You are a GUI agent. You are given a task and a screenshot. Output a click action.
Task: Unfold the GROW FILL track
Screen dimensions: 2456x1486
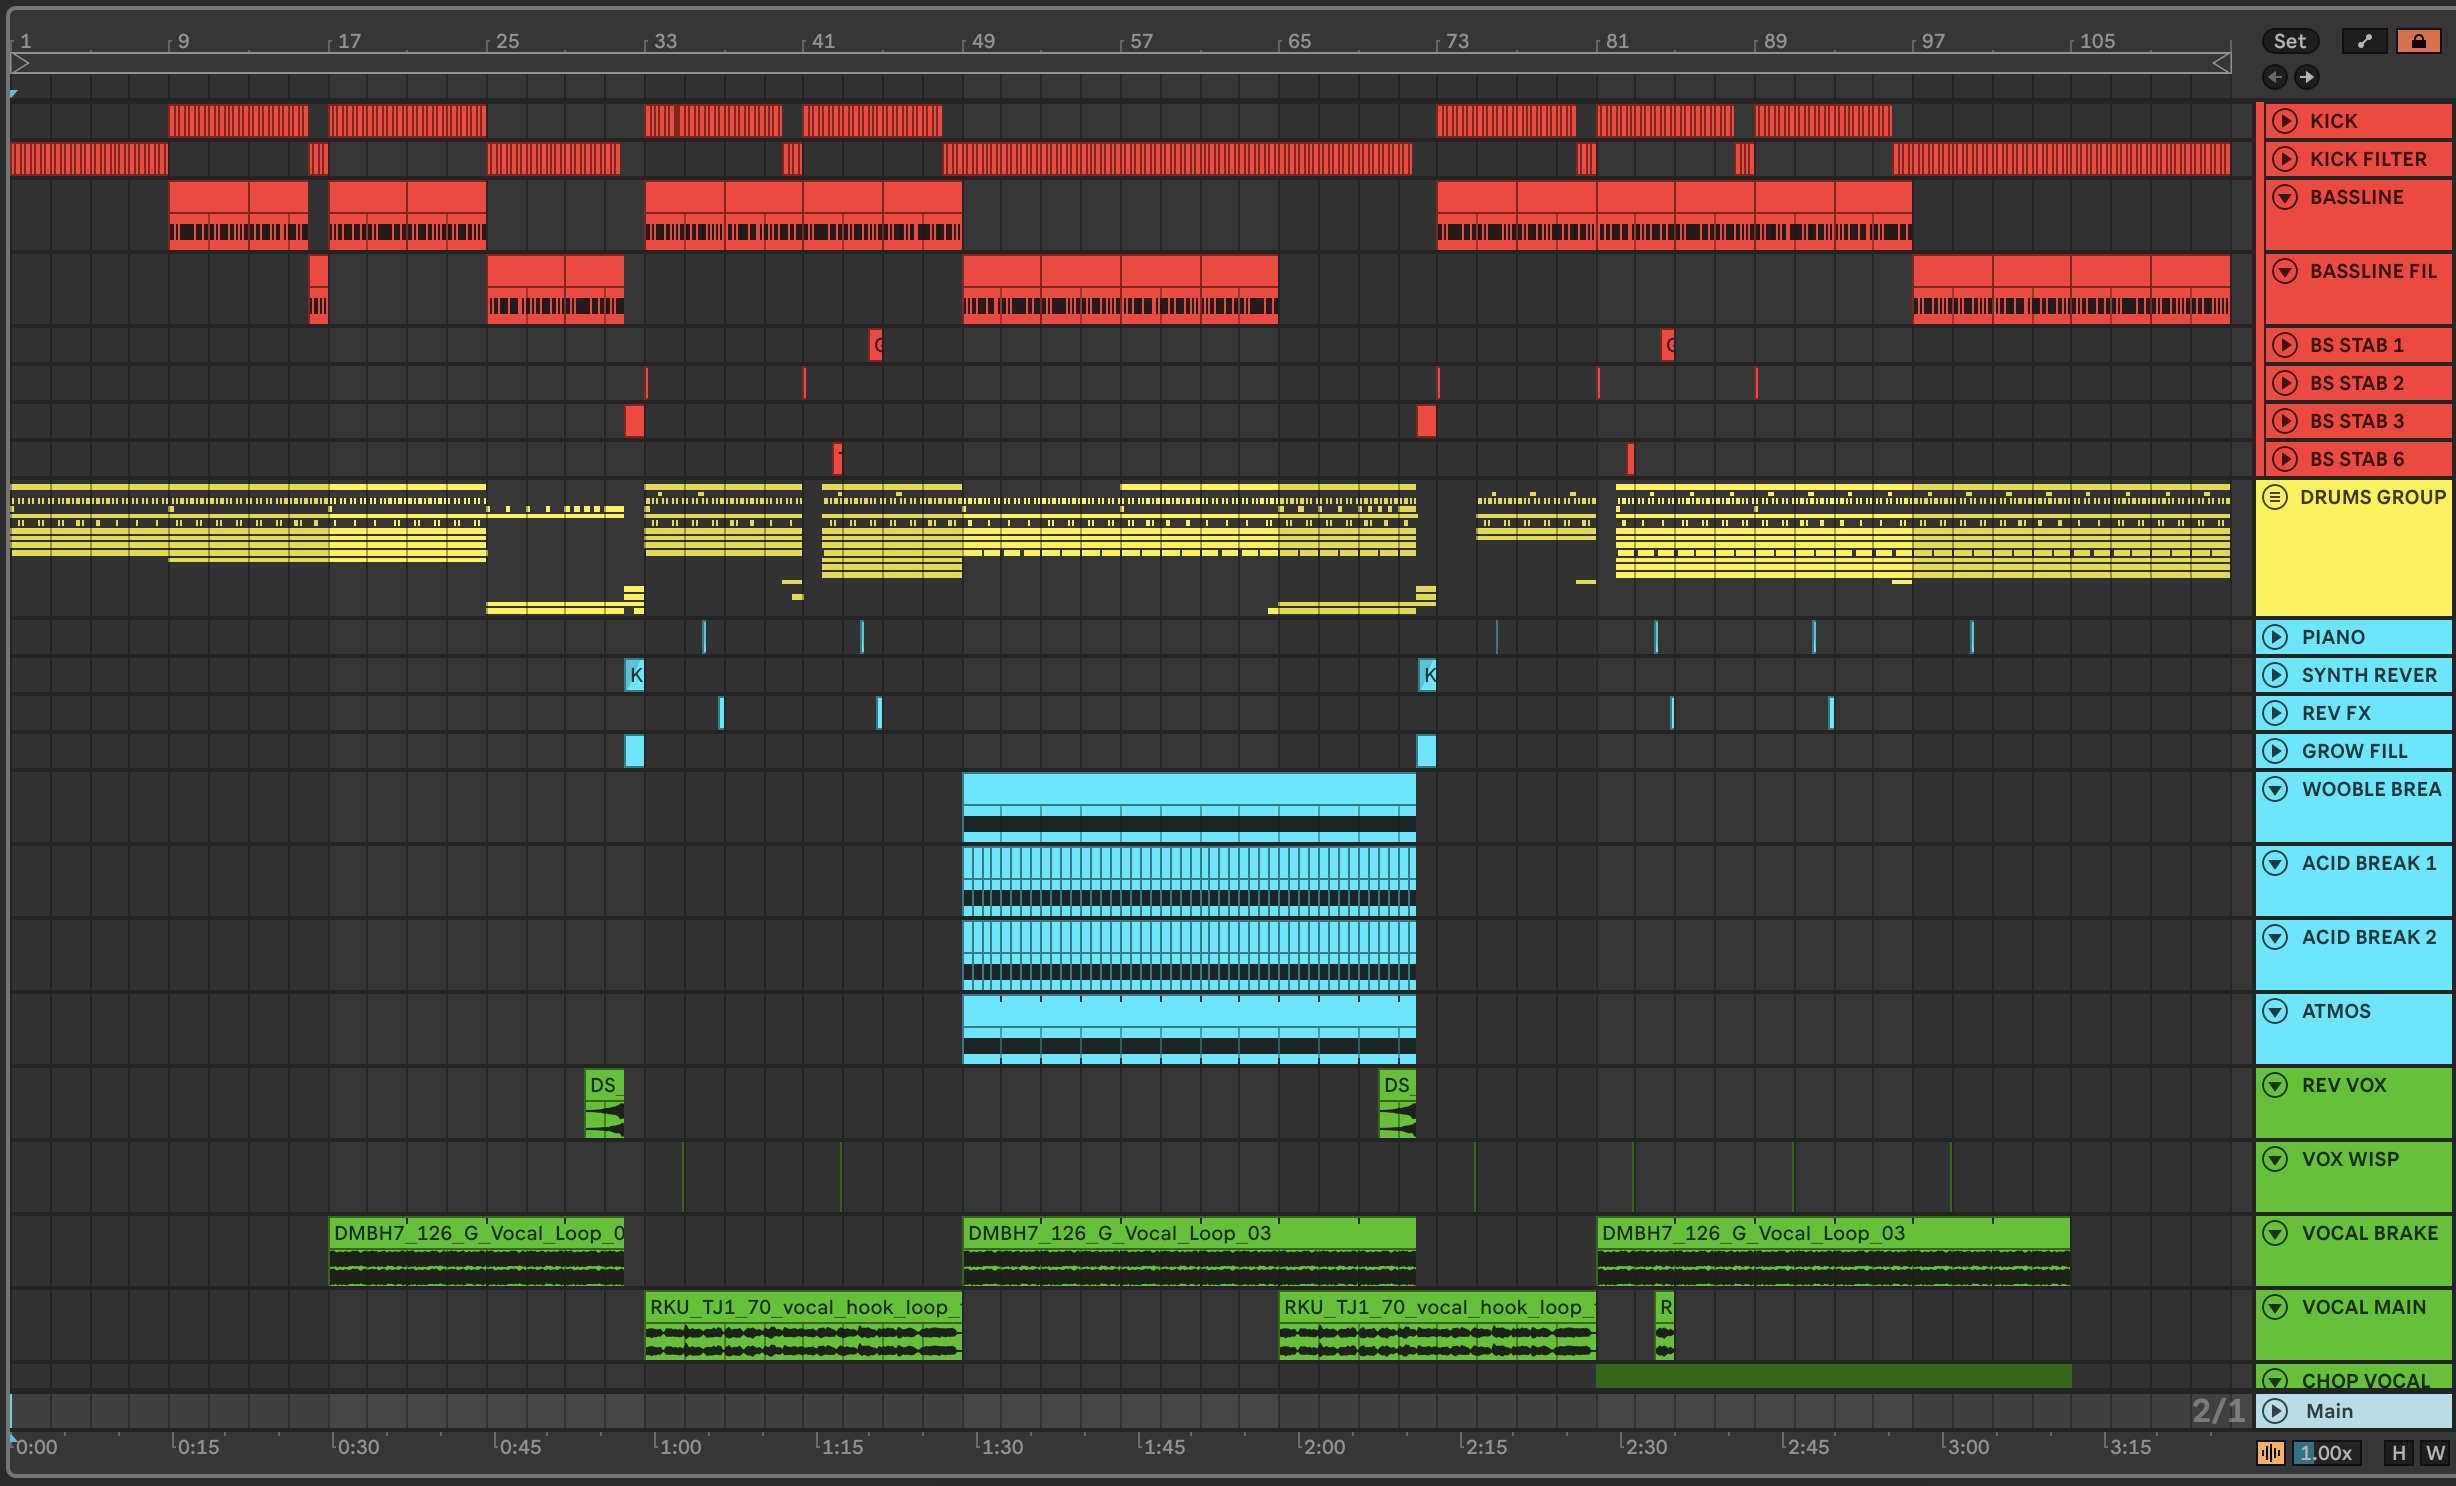pos(2275,751)
